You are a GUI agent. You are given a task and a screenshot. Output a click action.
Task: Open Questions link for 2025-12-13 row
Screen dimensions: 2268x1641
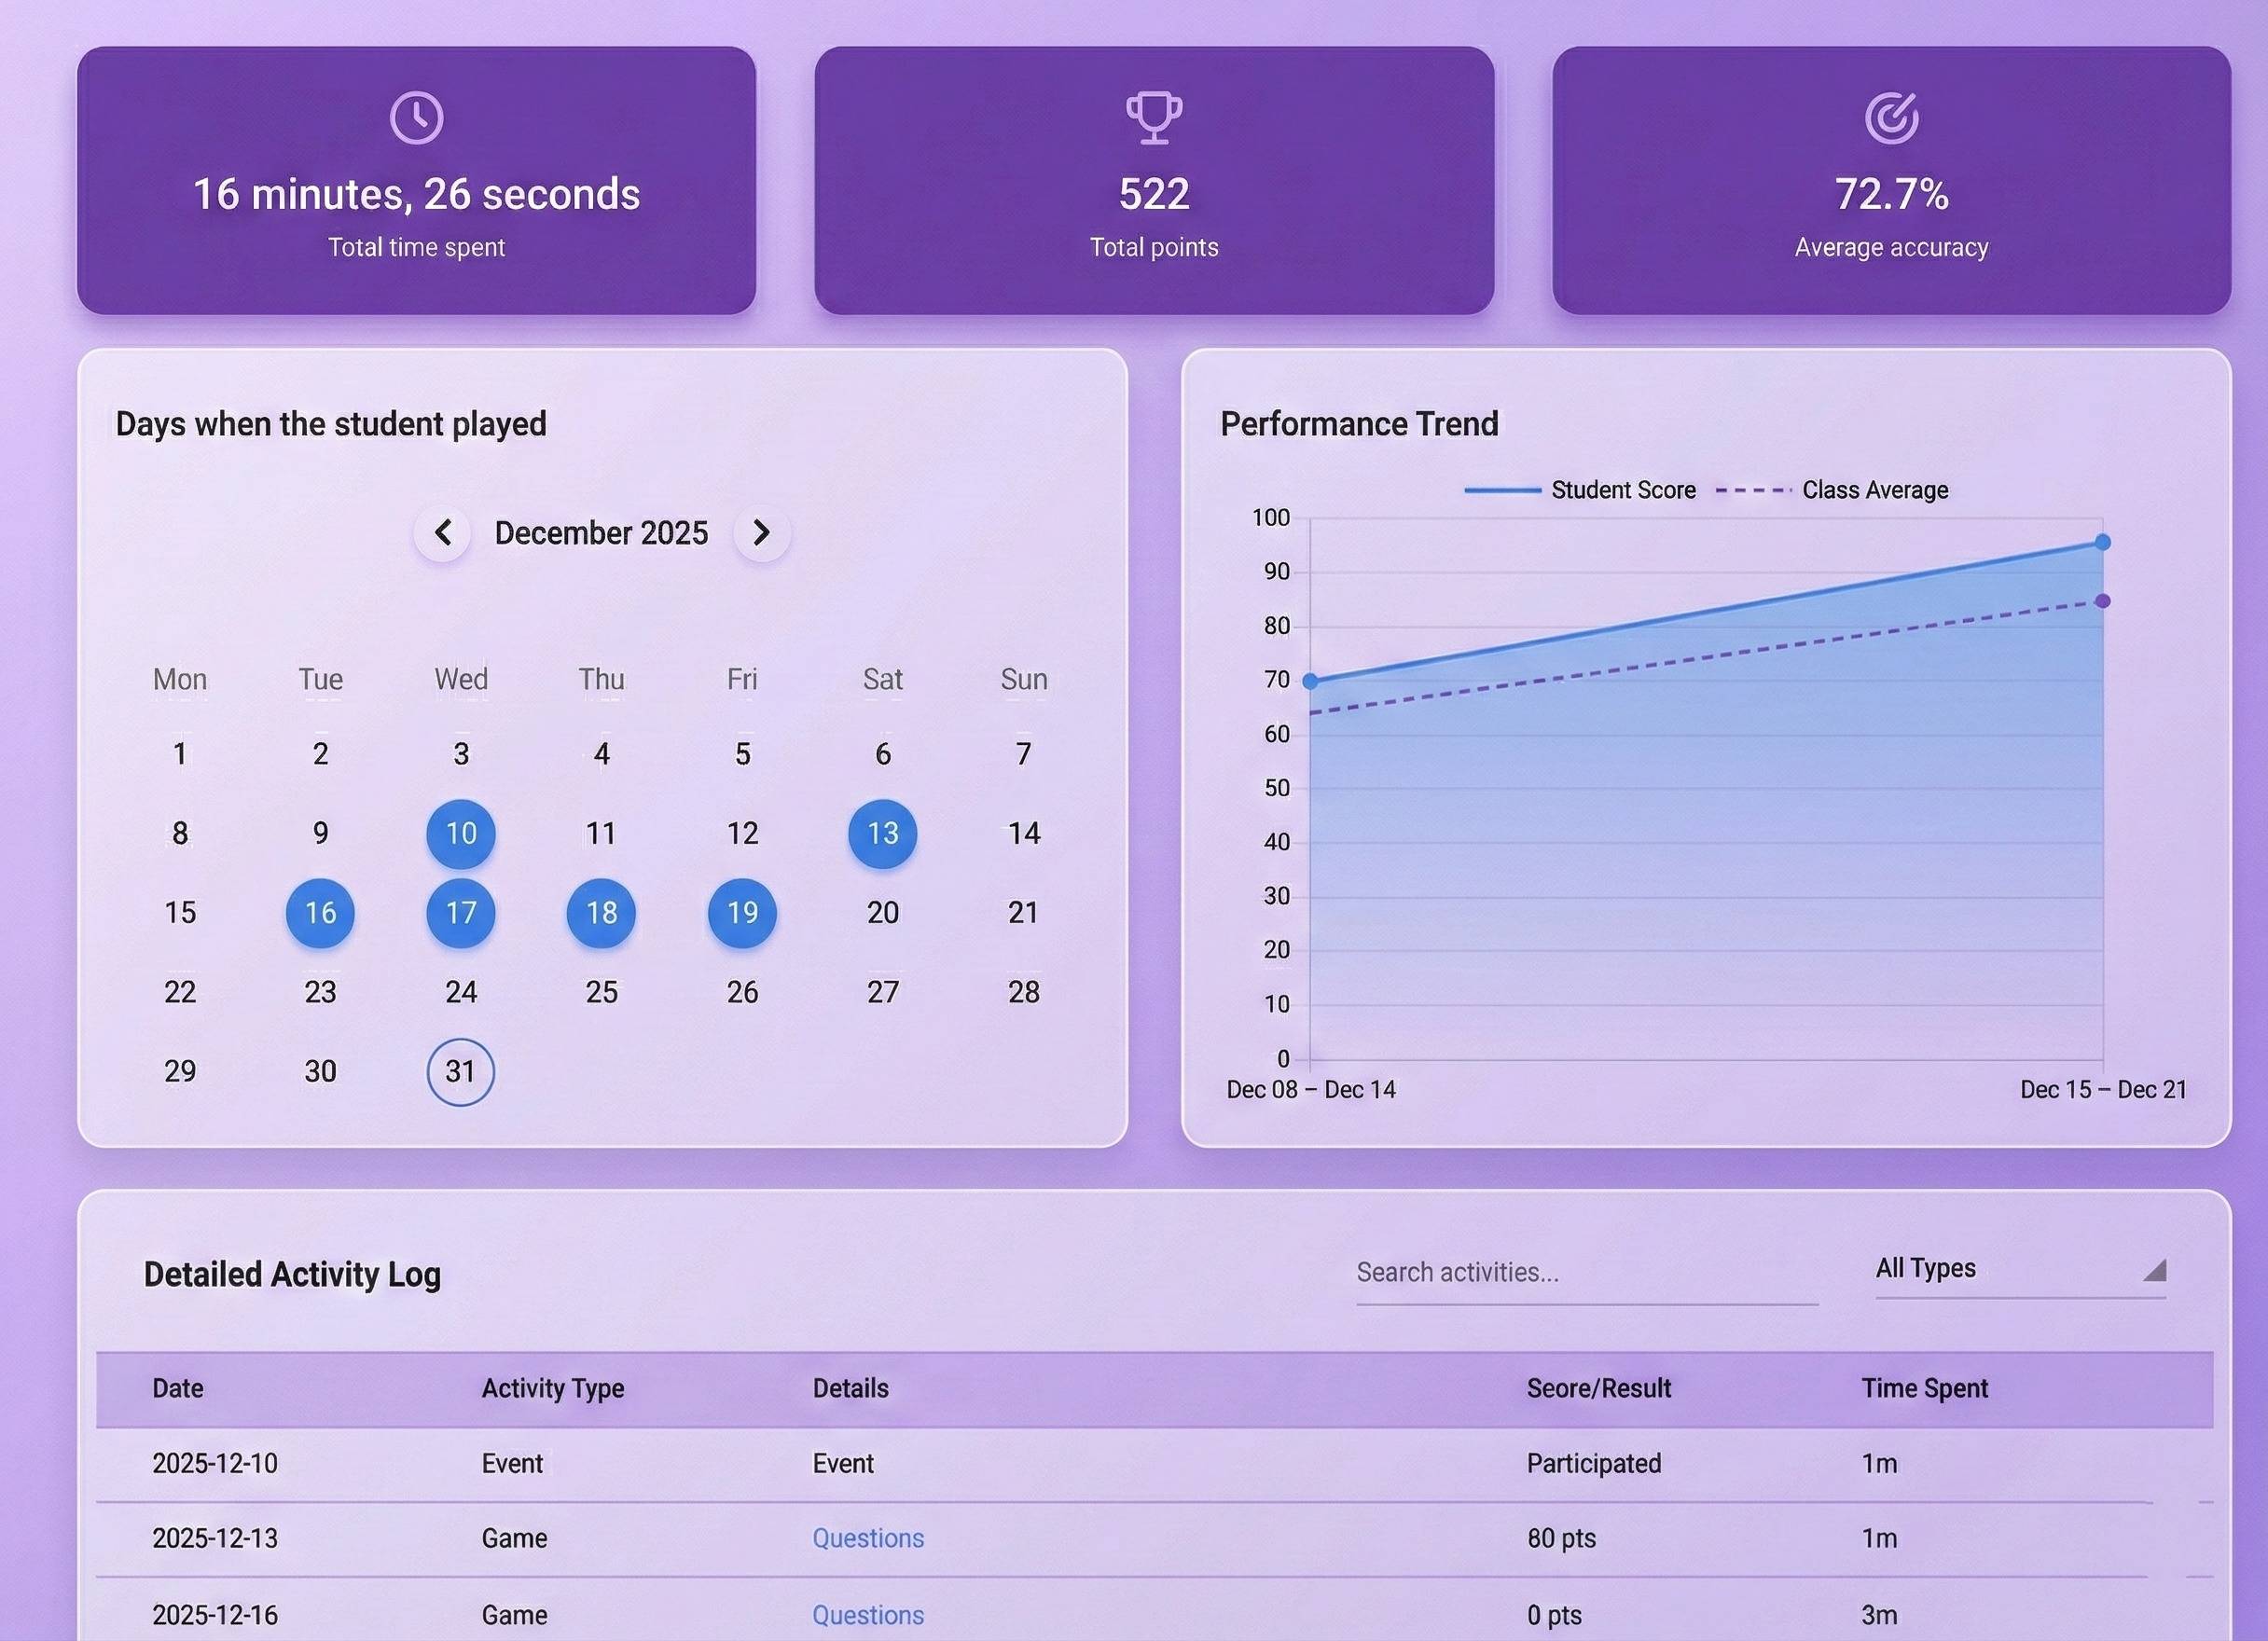pyautogui.click(x=867, y=1538)
